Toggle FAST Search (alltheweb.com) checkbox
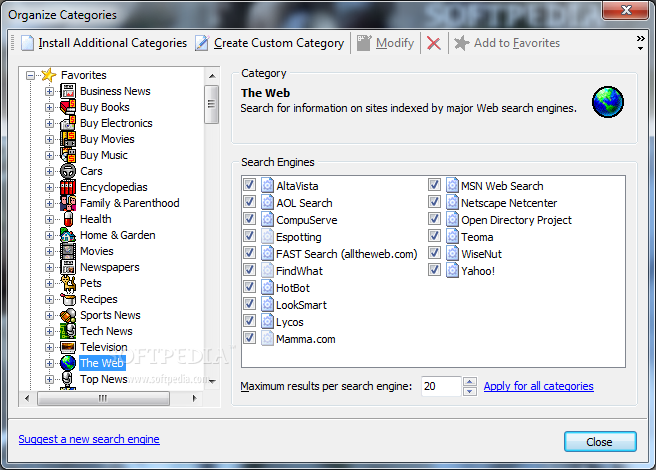This screenshot has height=470, width=656. 249,253
